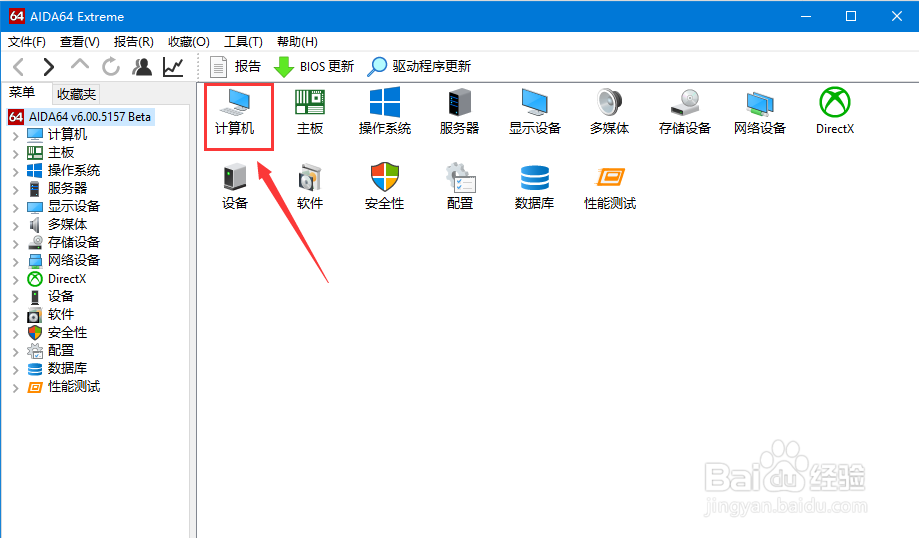Select 数据库 in the sidebar tree
The height and width of the screenshot is (538, 919).
tap(67, 369)
